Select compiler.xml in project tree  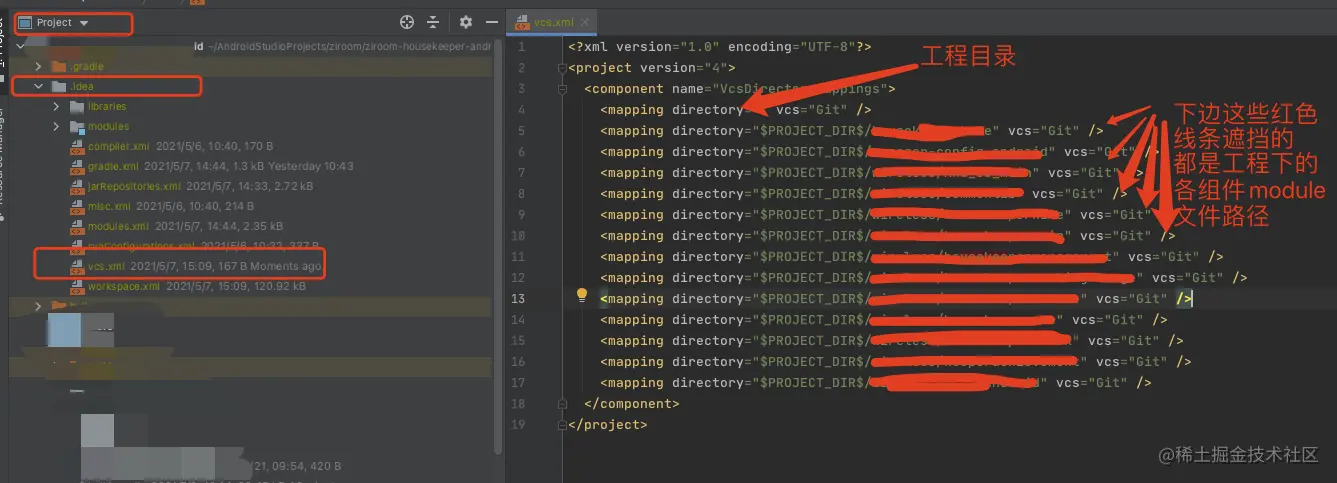119,147
